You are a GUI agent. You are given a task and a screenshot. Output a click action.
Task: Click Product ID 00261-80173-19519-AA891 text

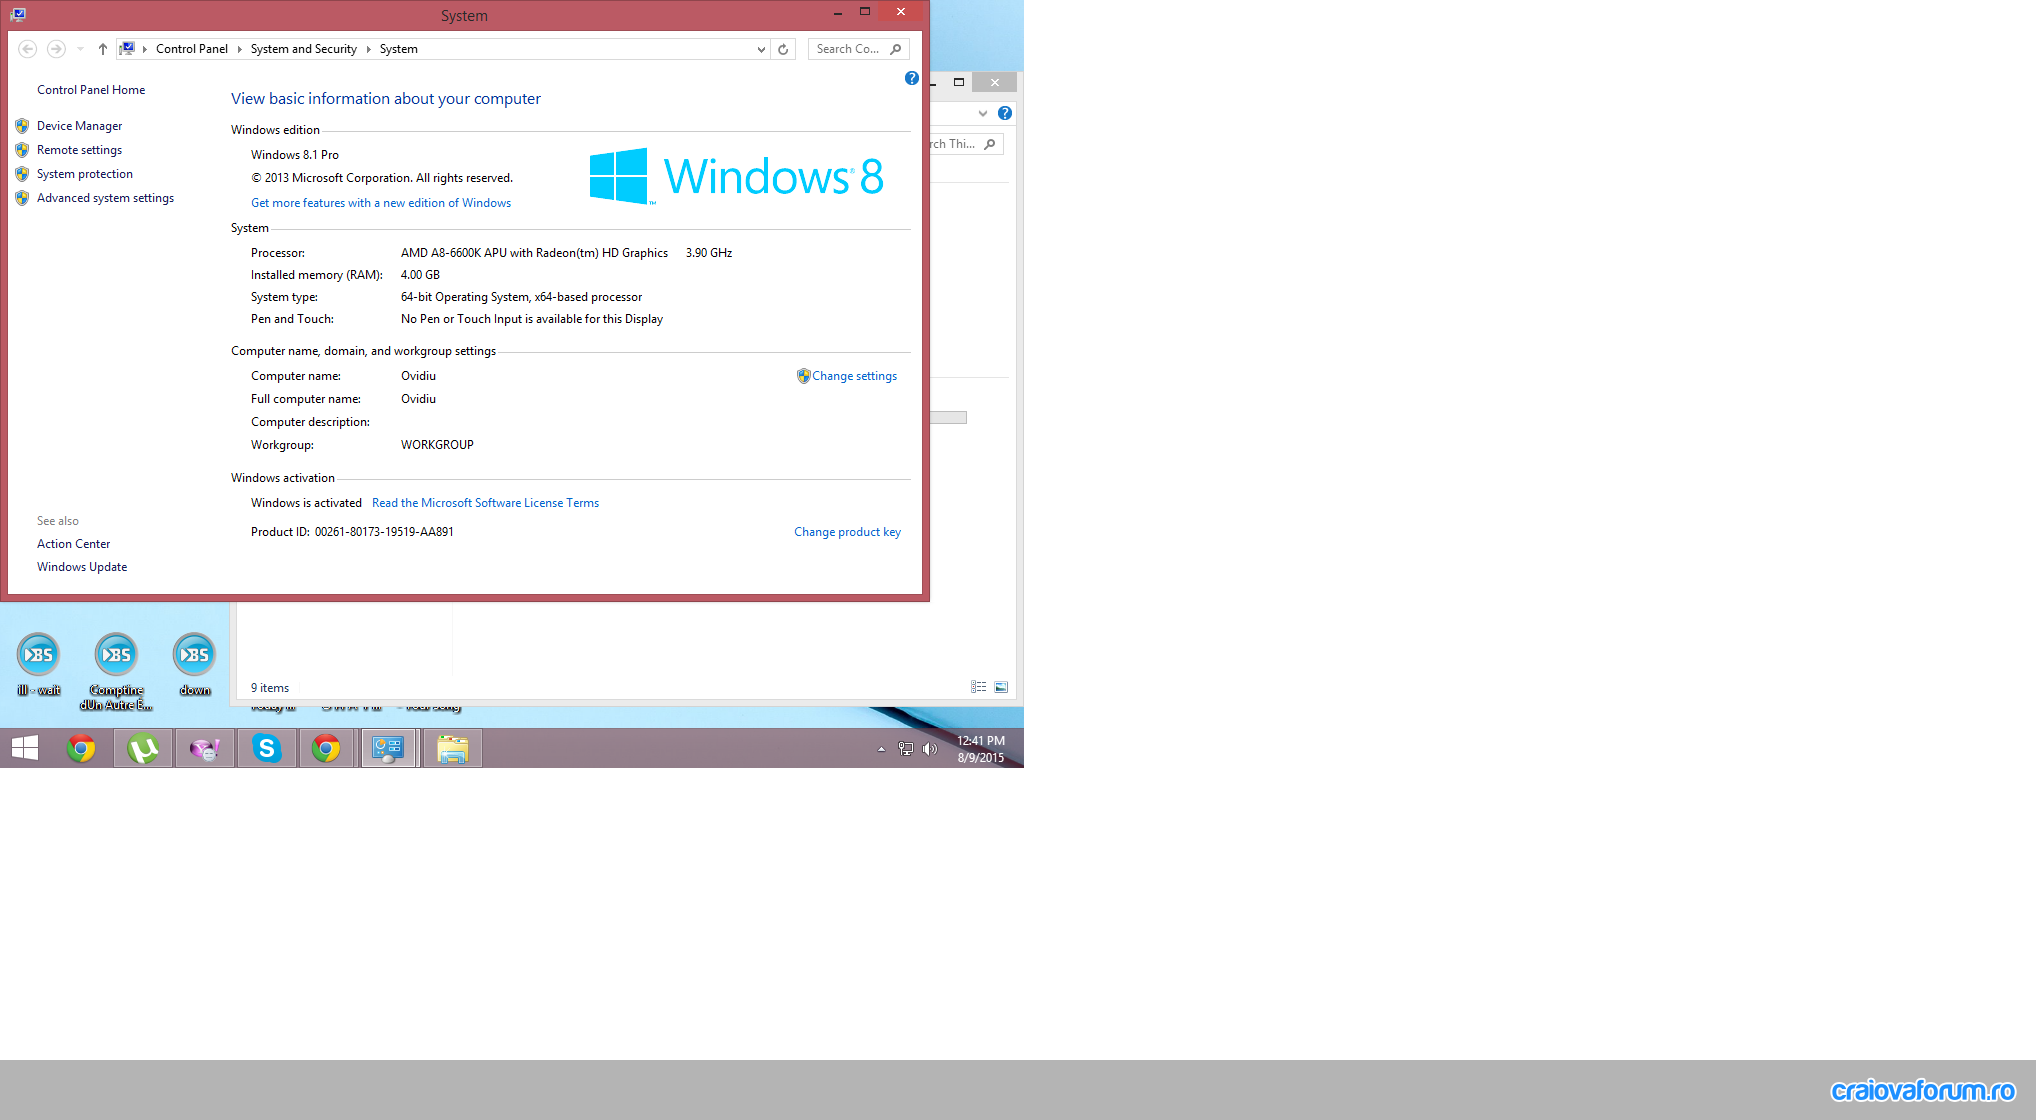pyautogui.click(x=384, y=532)
